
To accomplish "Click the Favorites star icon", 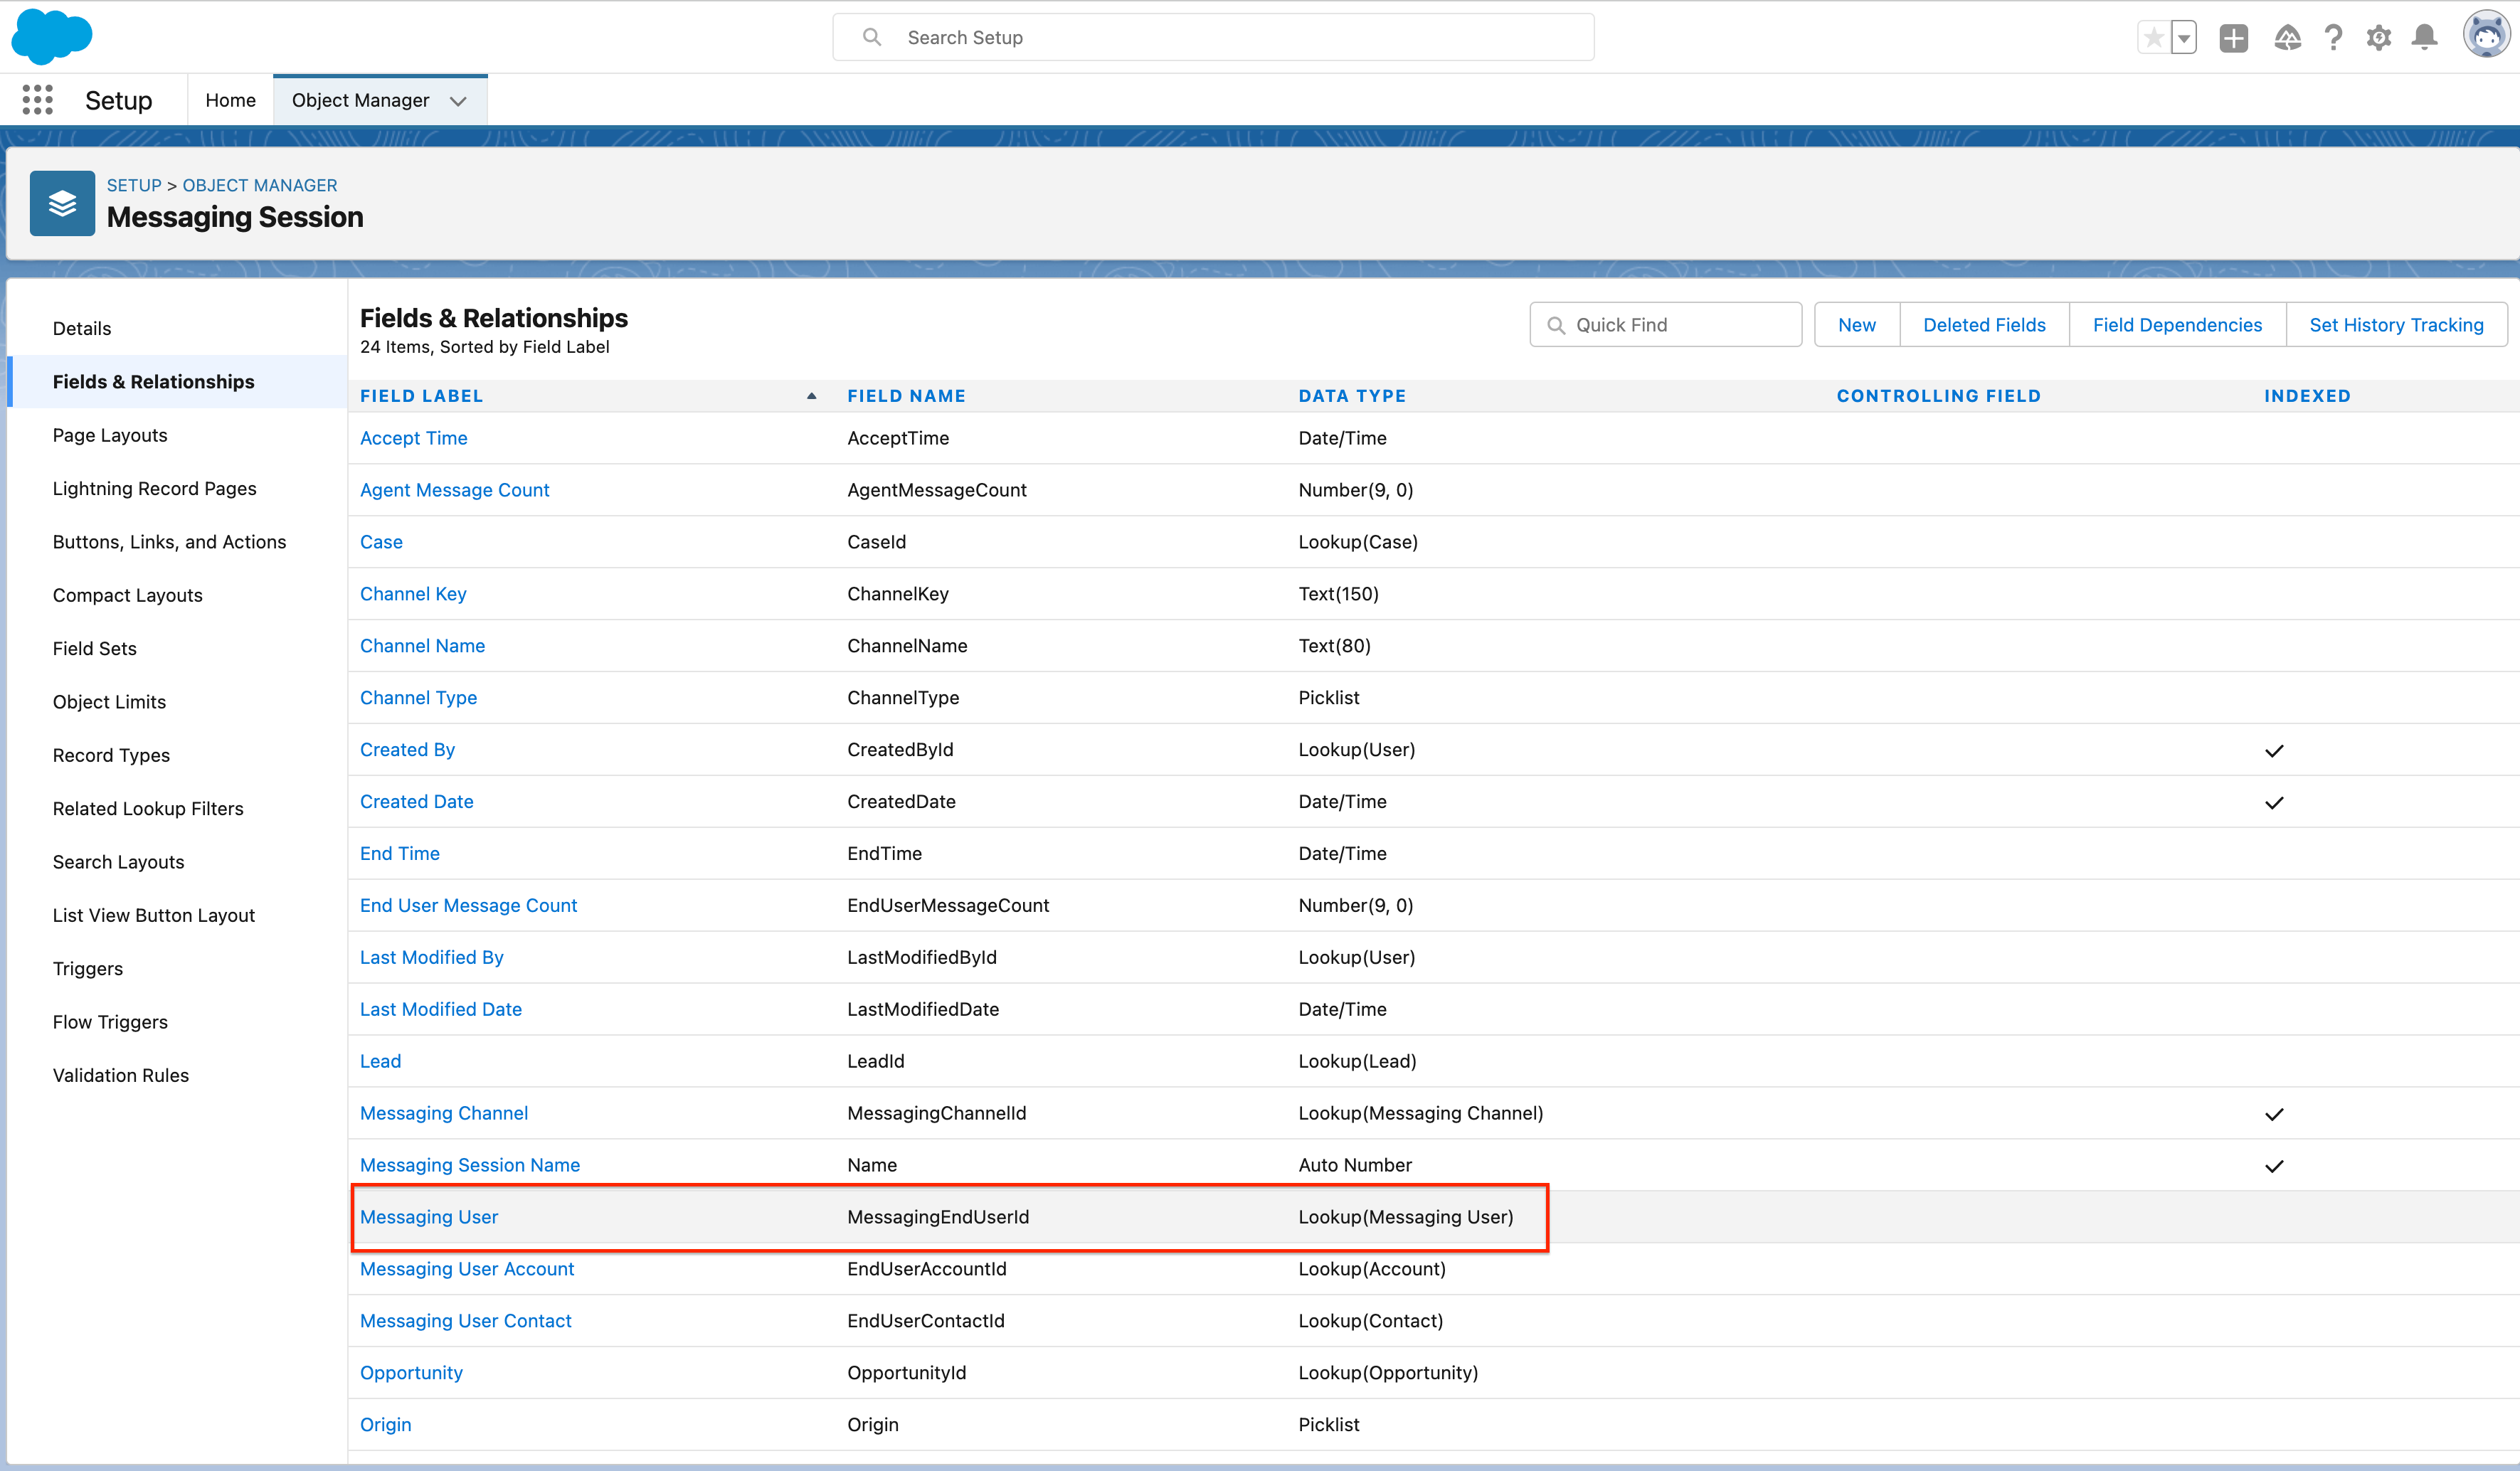I will pos(2154,38).
